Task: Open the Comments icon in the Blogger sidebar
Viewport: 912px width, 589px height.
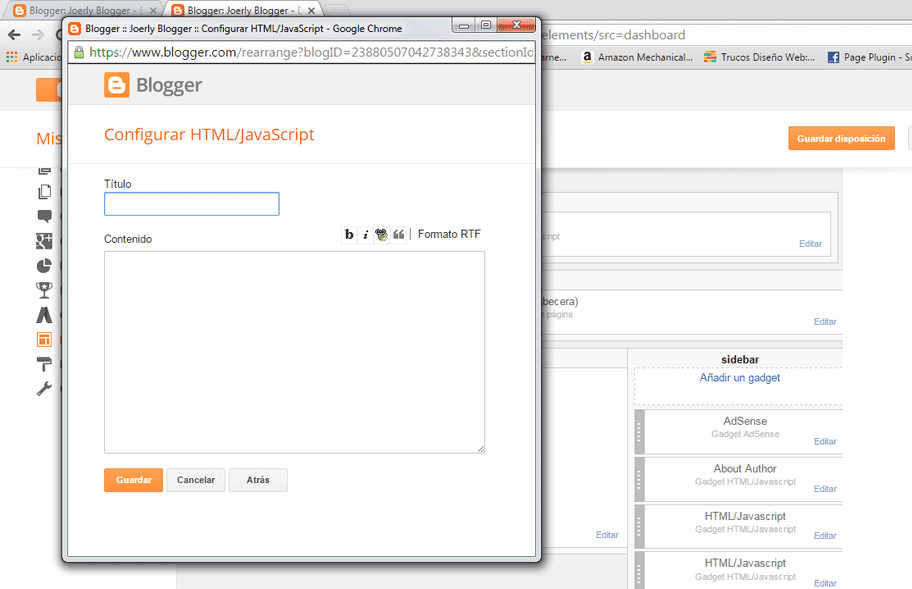Action: (44, 216)
